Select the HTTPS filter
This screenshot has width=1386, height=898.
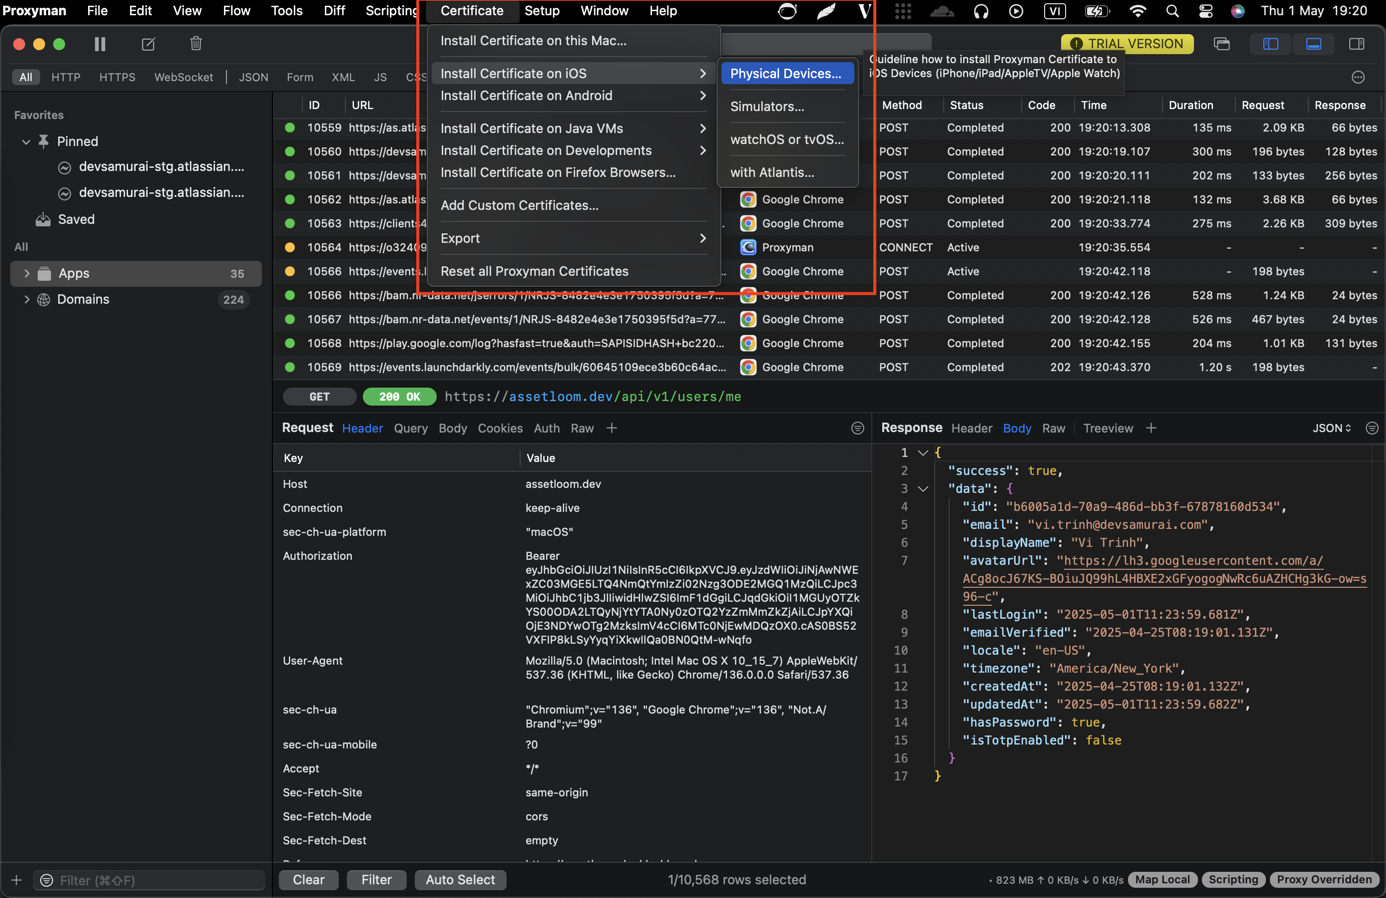(x=117, y=77)
